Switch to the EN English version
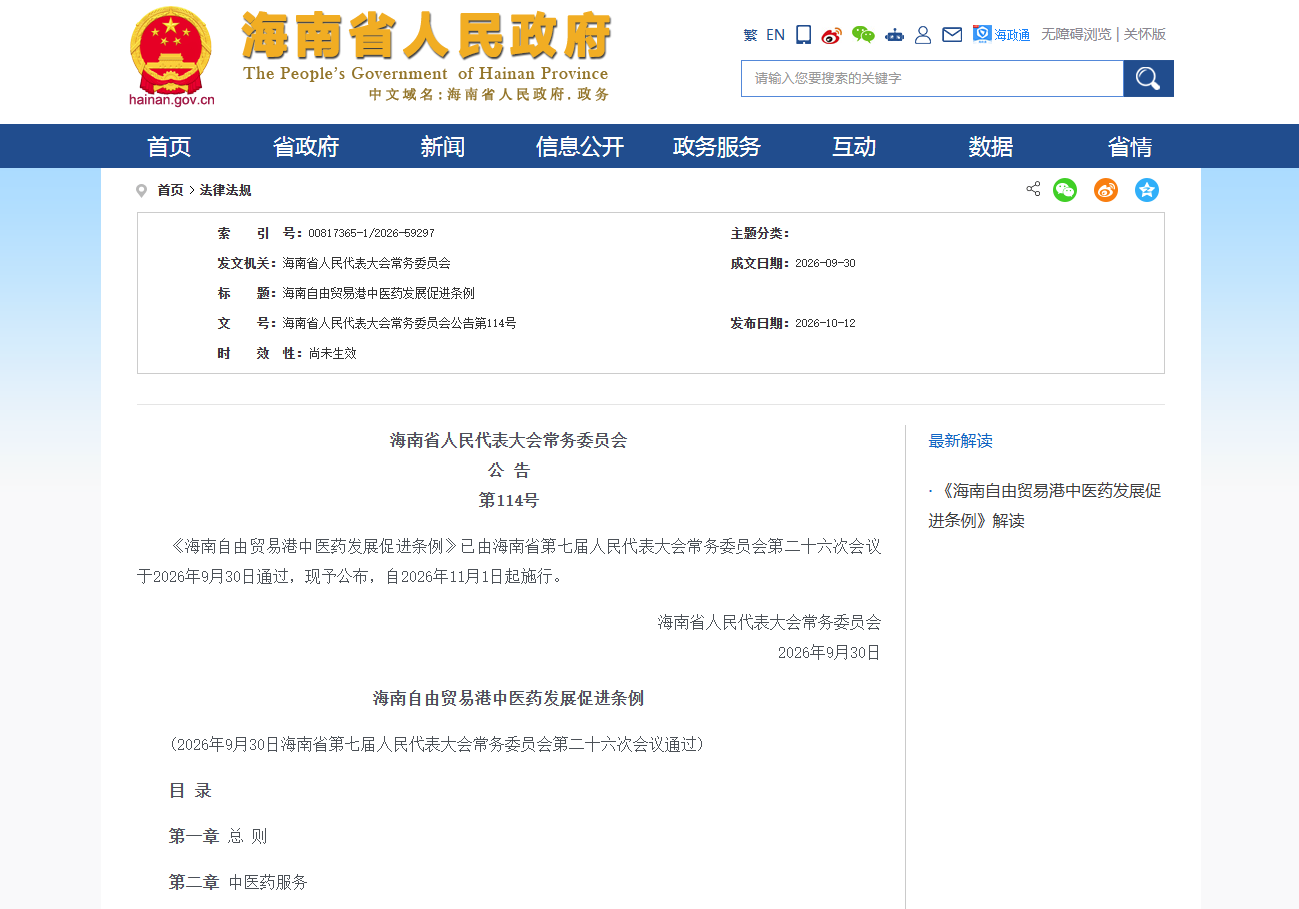1299x909 pixels. coord(775,35)
